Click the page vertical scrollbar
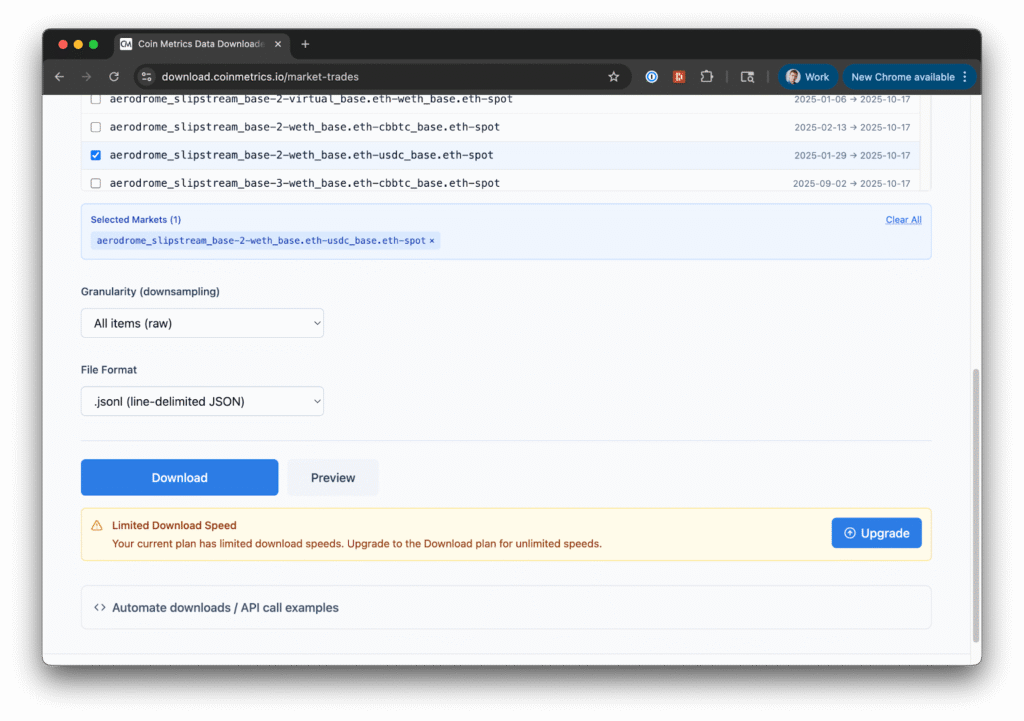 [x=976, y=504]
